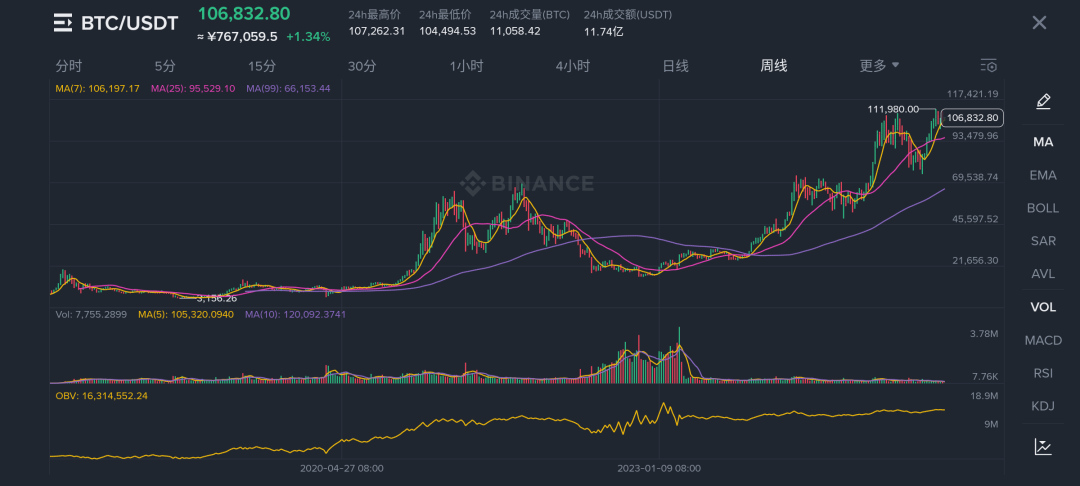
Task: Select the 4小时 timeframe
Action: coord(572,66)
